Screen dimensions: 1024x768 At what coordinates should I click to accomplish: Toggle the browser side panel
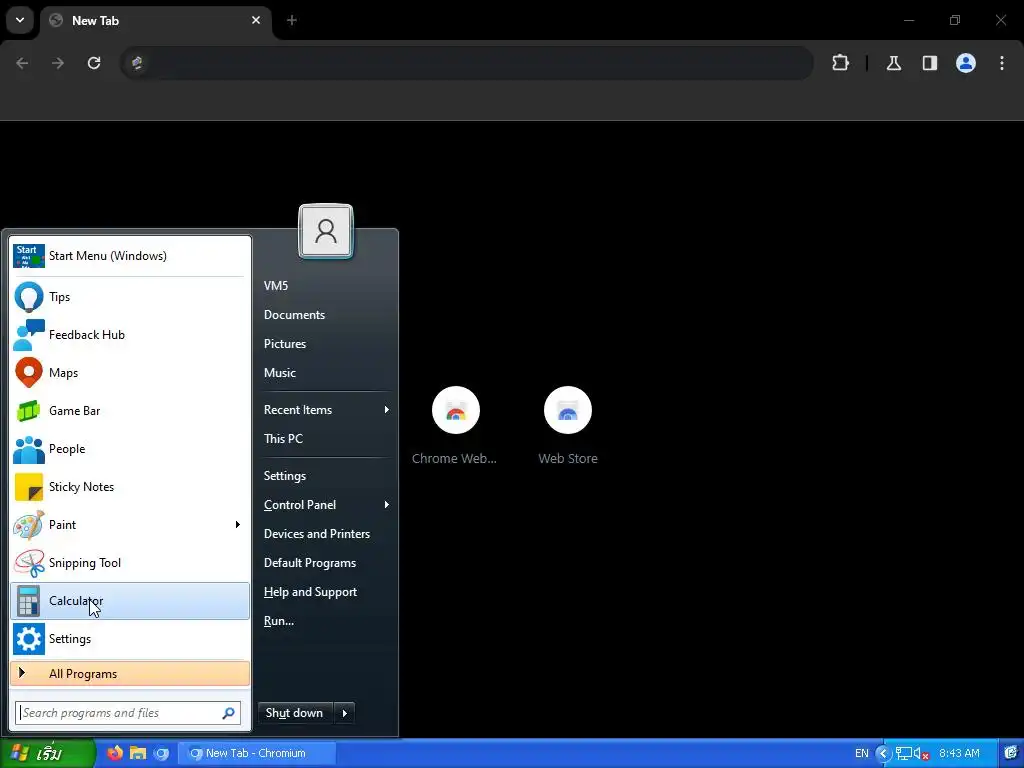click(x=930, y=63)
